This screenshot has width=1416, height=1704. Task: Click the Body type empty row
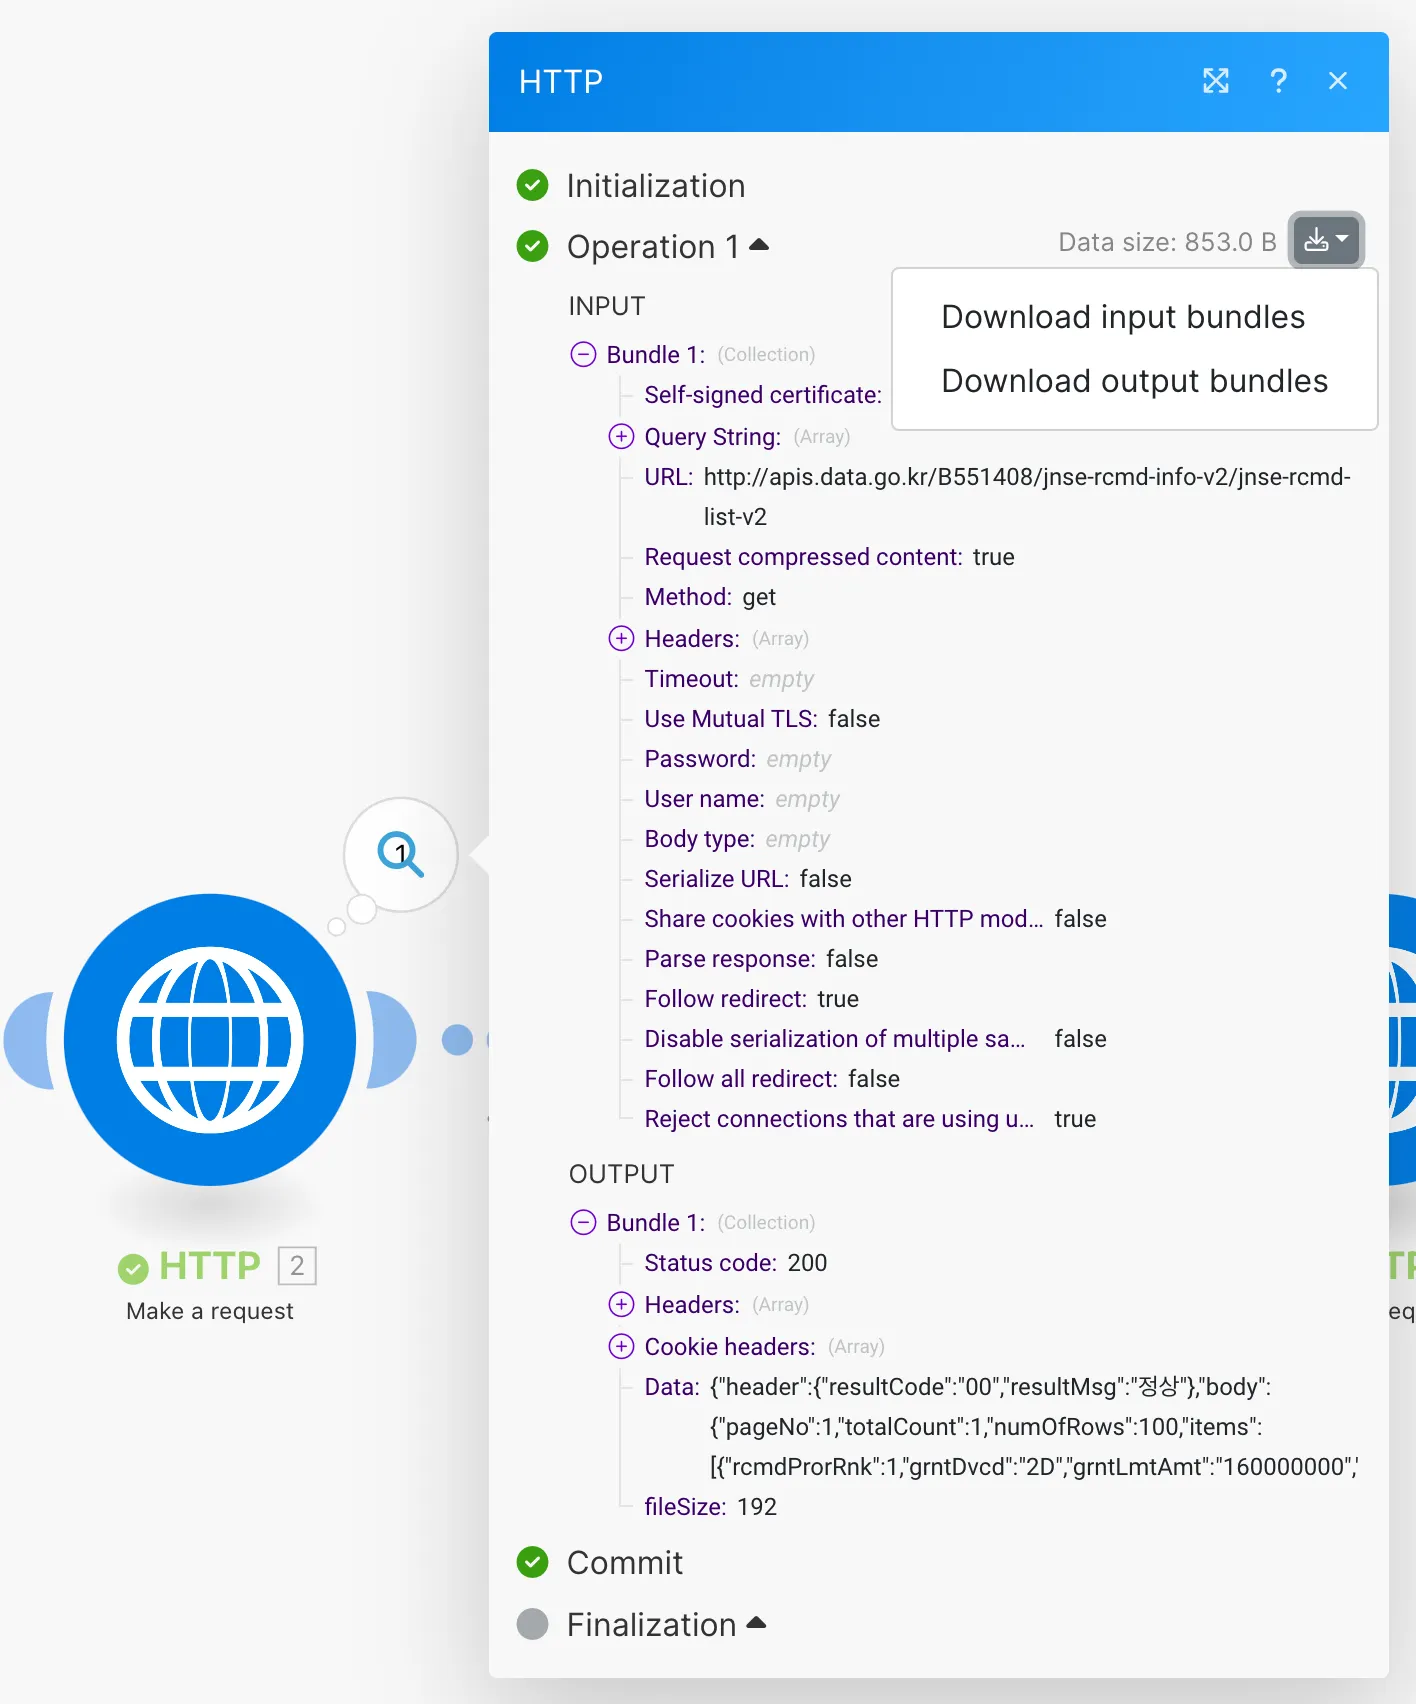(737, 839)
